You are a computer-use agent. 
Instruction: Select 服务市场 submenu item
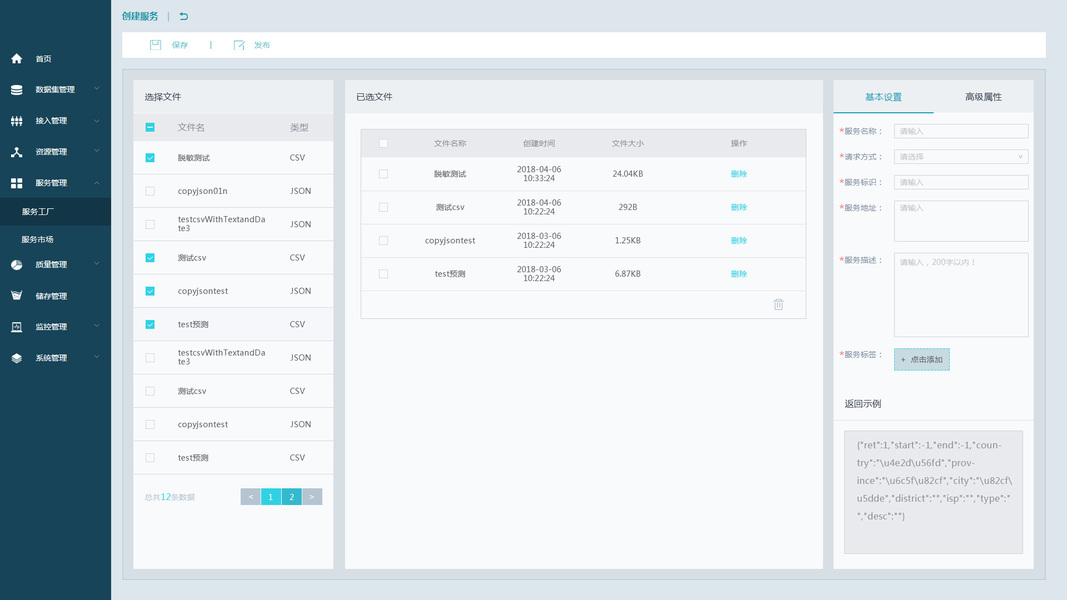click(37, 239)
